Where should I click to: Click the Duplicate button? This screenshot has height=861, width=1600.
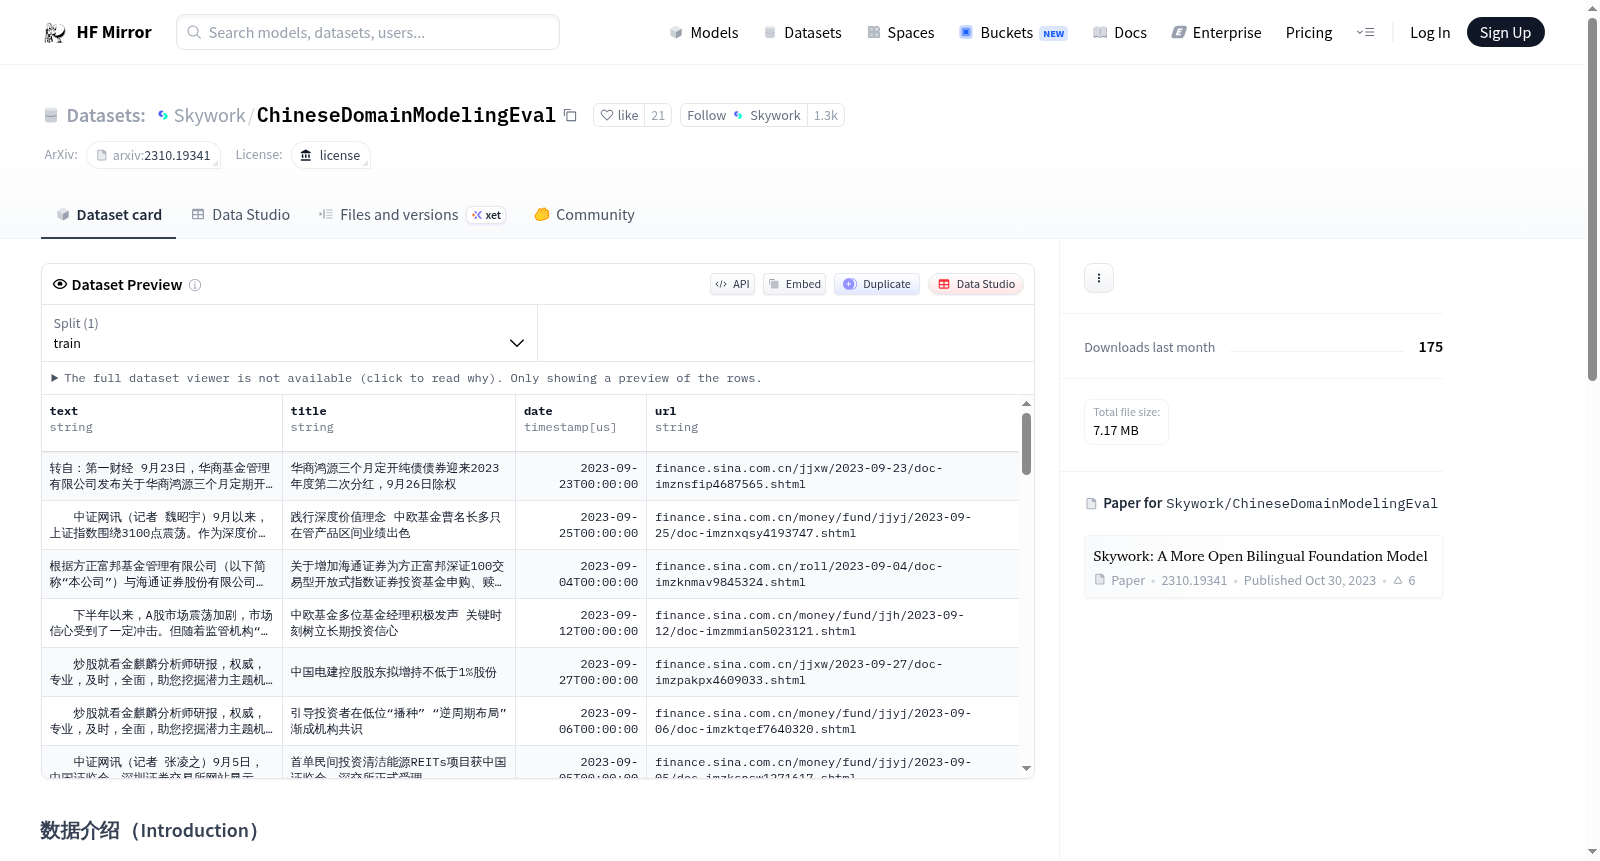[x=876, y=284]
